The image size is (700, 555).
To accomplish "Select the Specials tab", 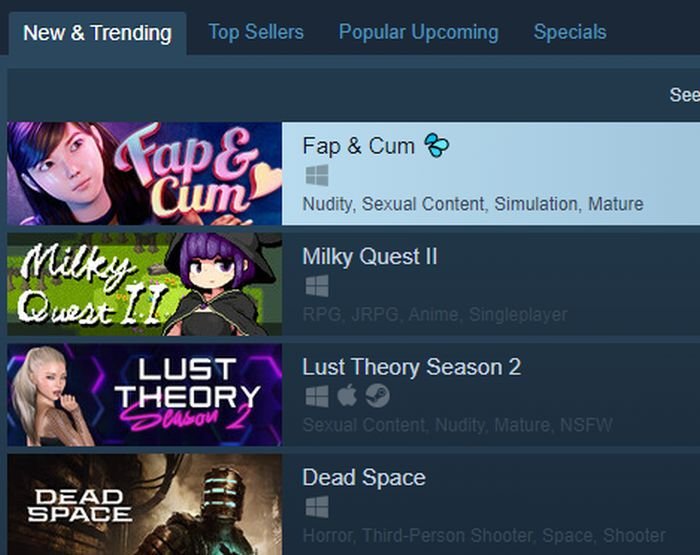I will pyautogui.click(x=570, y=32).
